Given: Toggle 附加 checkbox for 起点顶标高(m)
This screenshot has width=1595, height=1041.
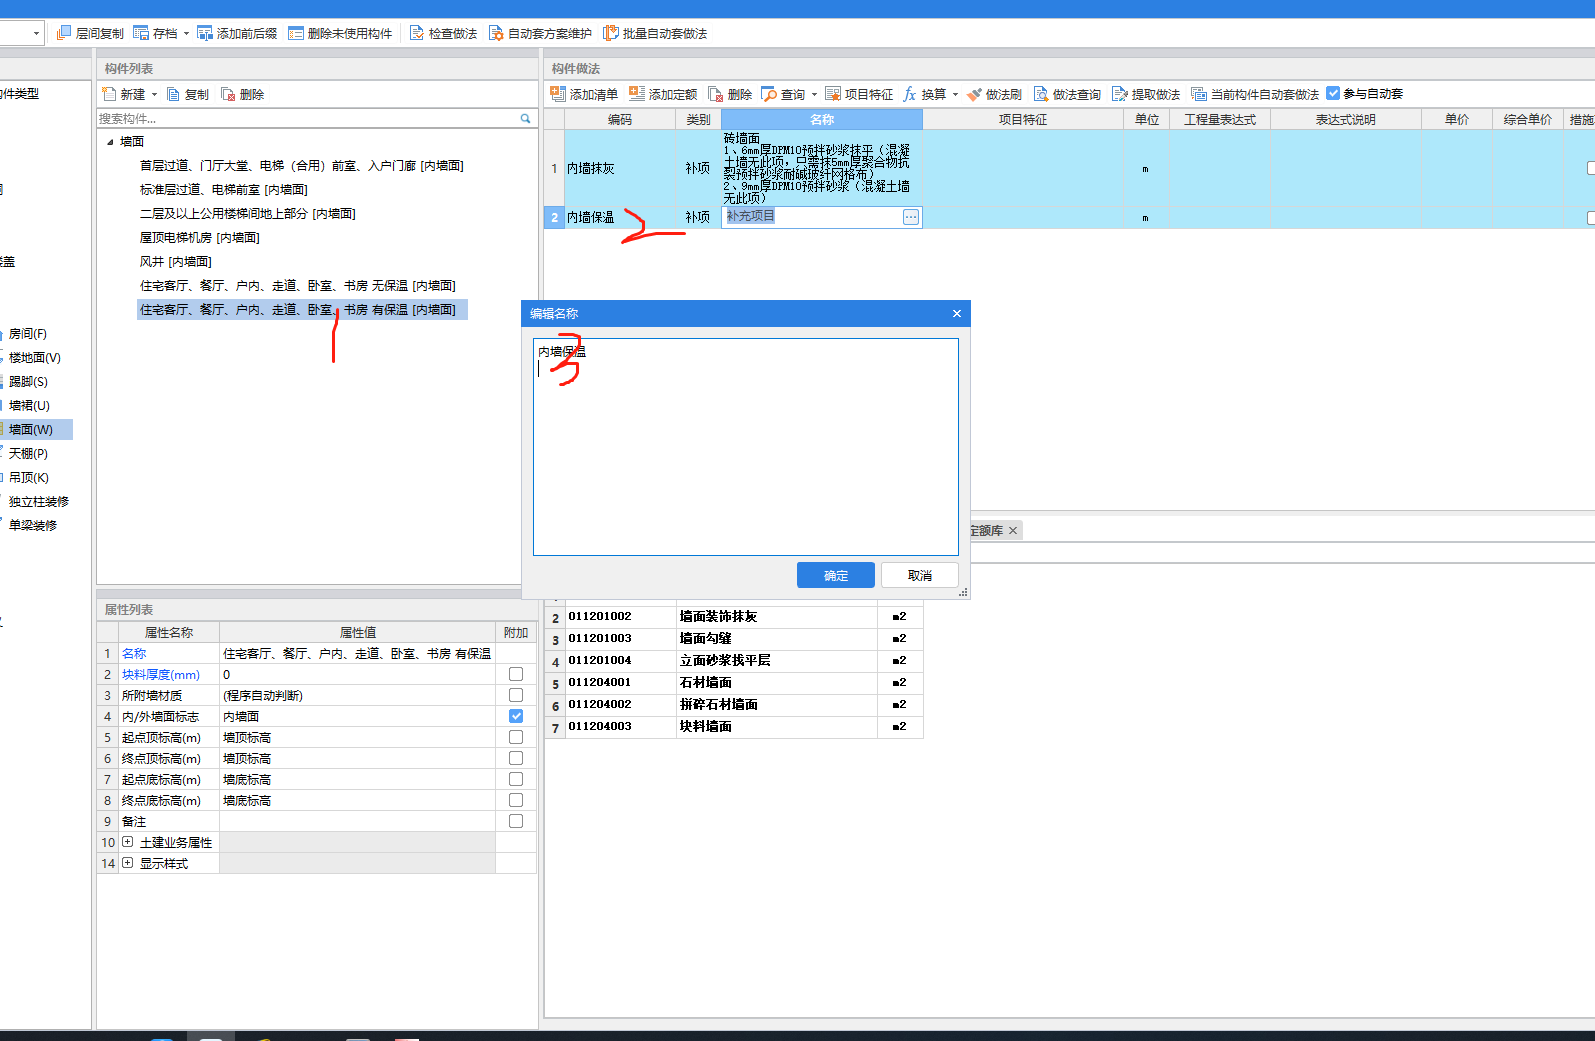Looking at the screenshot, I should pyautogui.click(x=516, y=737).
